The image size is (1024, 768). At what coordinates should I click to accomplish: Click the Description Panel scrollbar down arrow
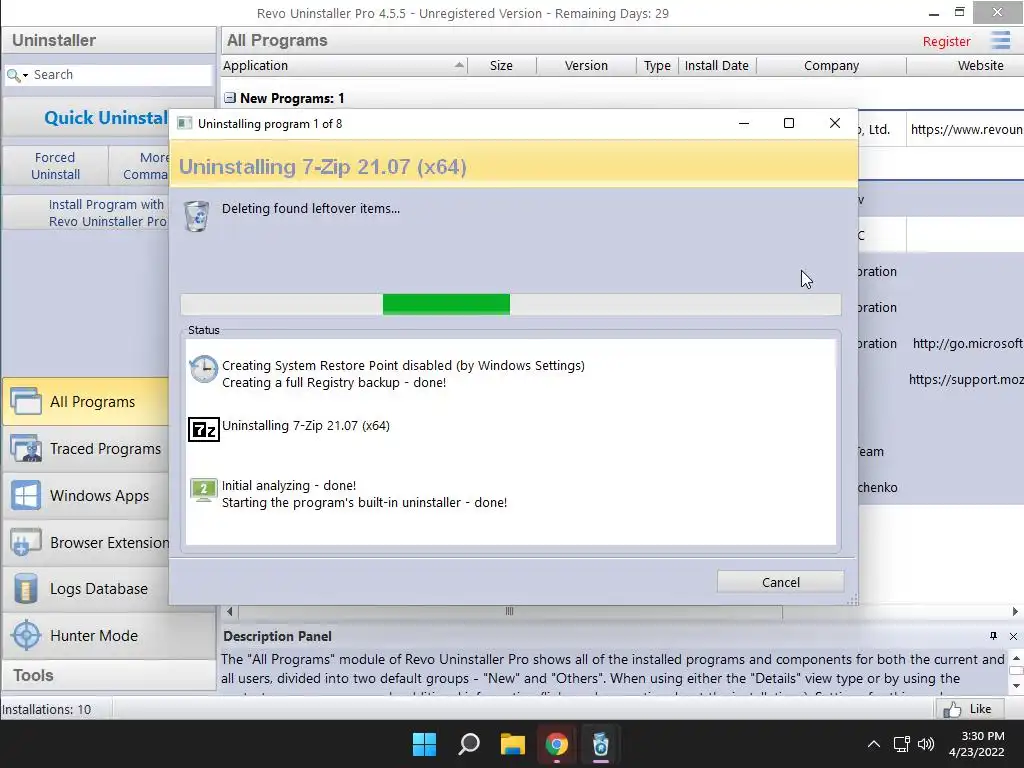click(x=1016, y=686)
